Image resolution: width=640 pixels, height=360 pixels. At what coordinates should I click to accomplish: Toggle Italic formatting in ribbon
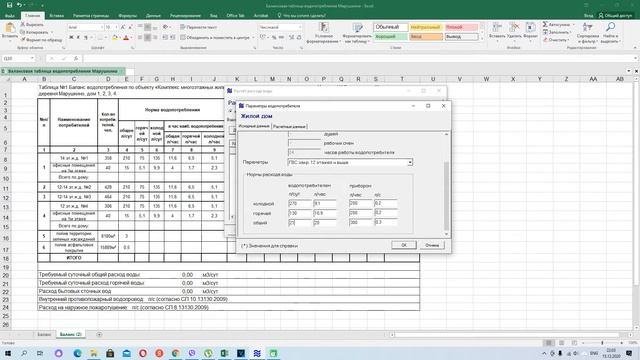[78, 38]
